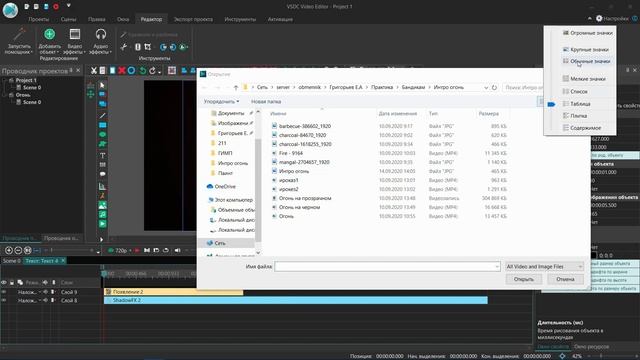Screen dimensions: 640x360
Task: Click the Открыть button
Action: point(524,279)
